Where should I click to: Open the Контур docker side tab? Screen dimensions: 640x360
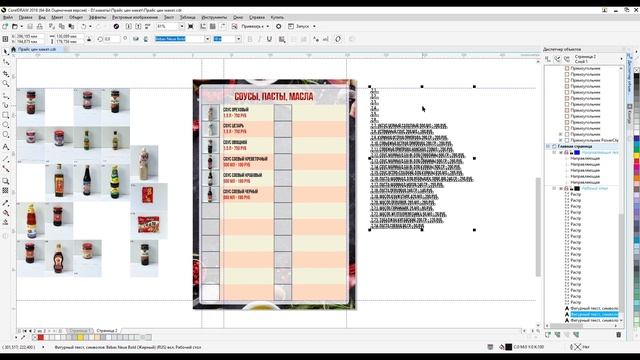[x=630, y=113]
